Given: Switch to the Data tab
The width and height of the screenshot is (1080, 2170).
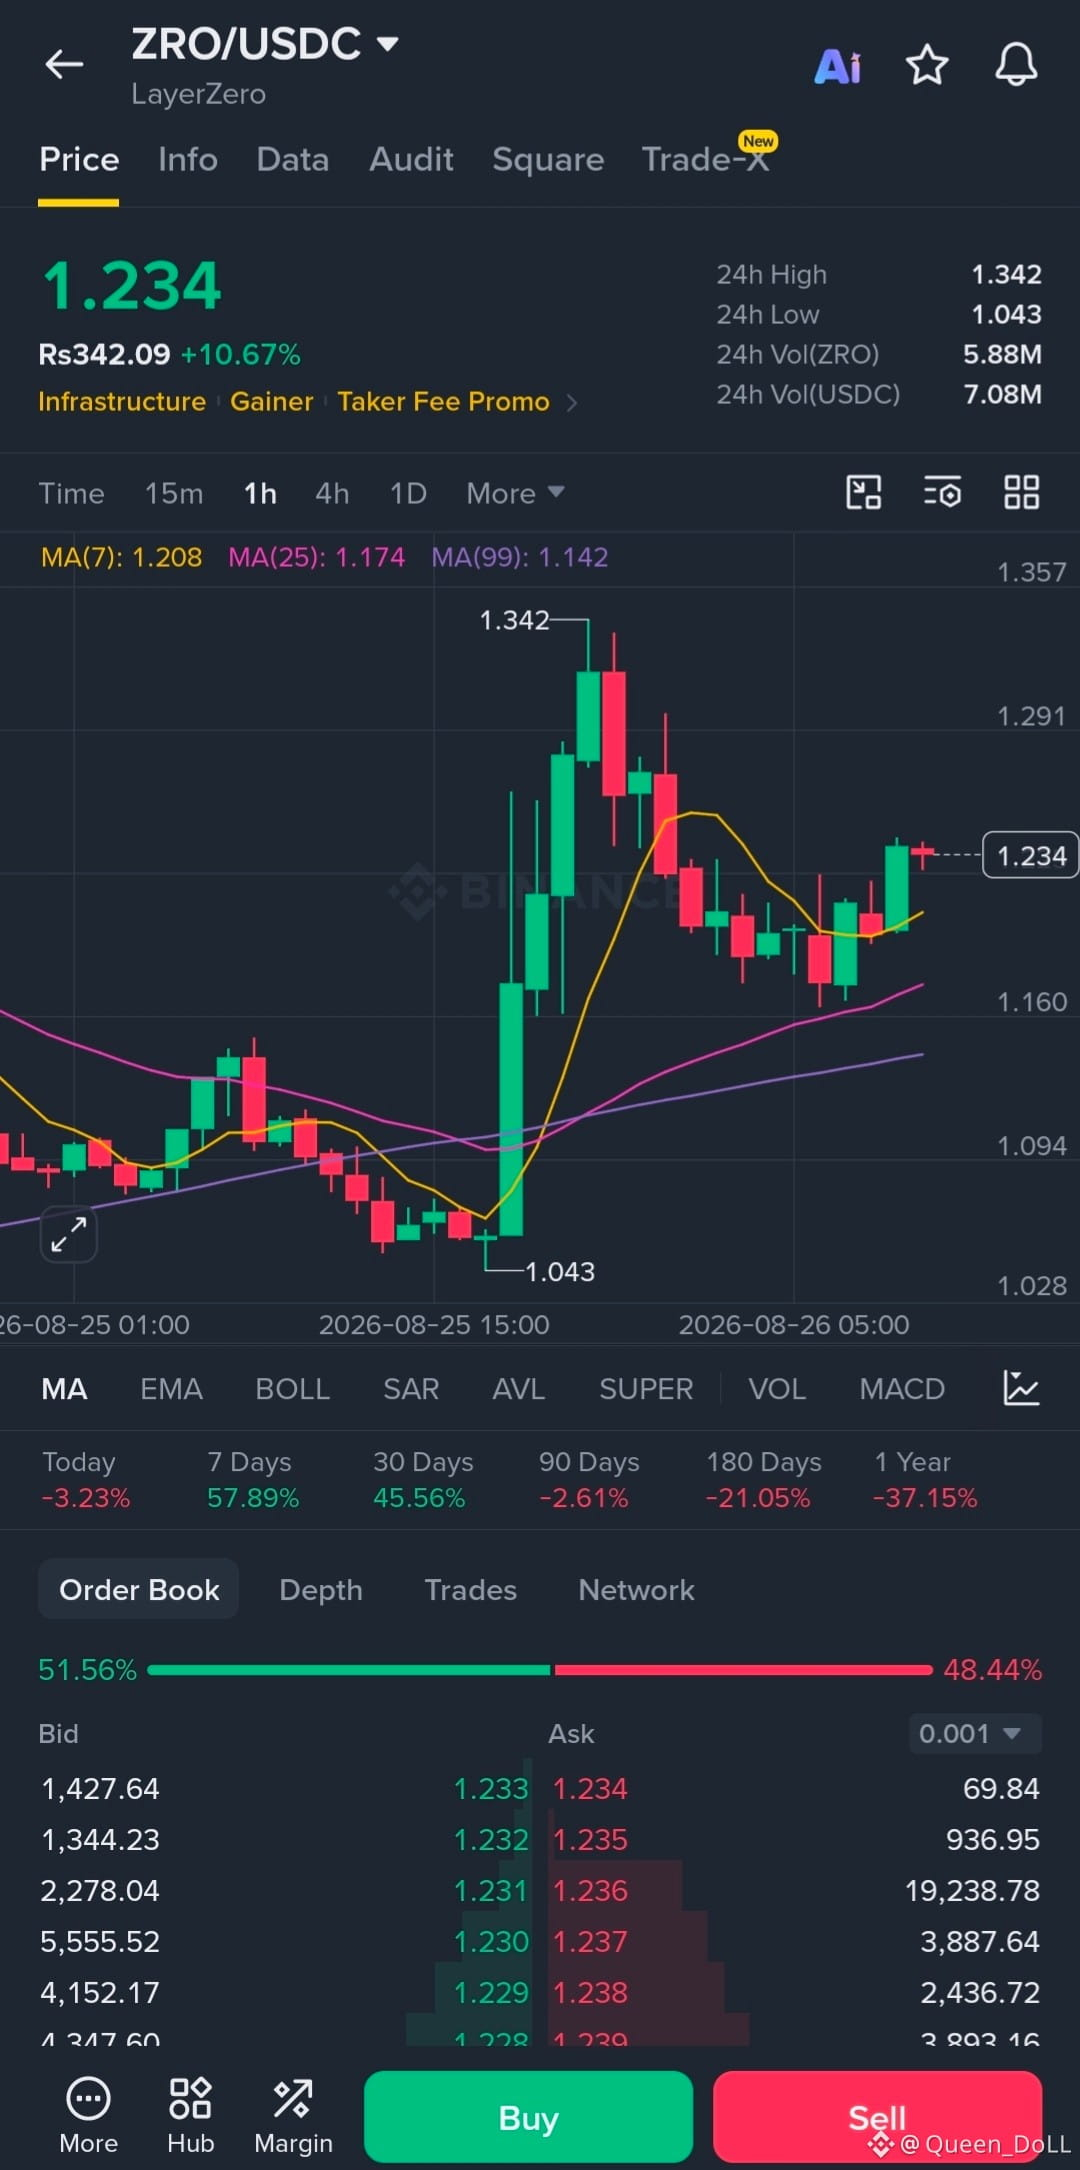Looking at the screenshot, I should pos(293,160).
